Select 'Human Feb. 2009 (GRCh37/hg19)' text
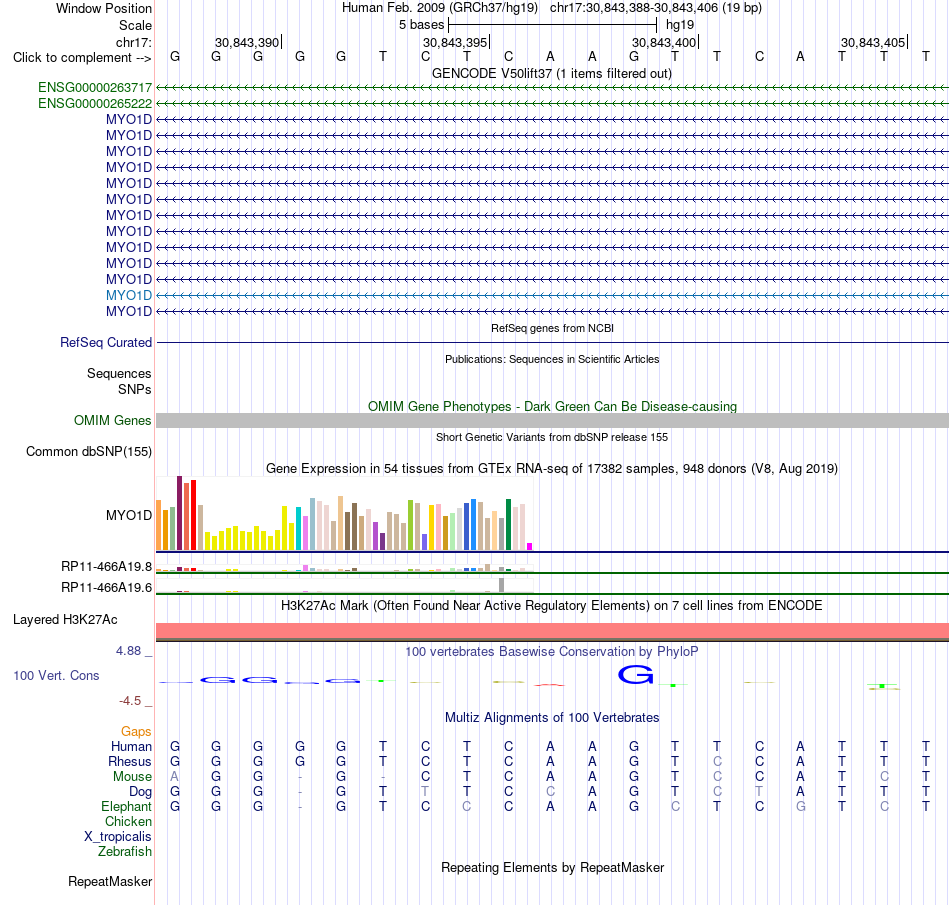This screenshot has height=905, width=950. tap(440, 8)
